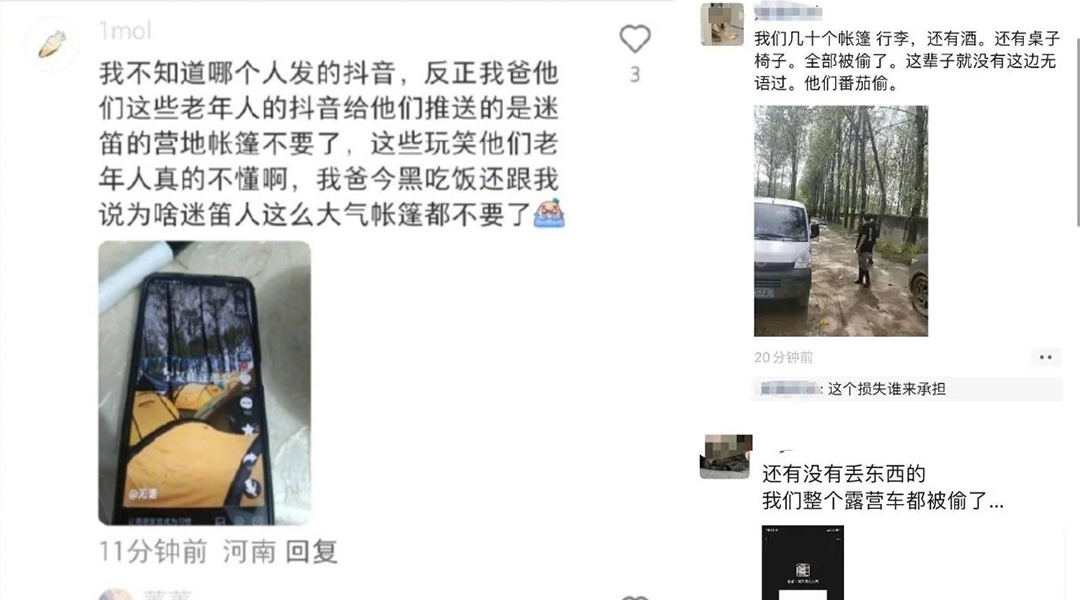The width and height of the screenshot is (1080, 600).
Task: Click the 20分钟前 timestamp
Action: coord(784,358)
